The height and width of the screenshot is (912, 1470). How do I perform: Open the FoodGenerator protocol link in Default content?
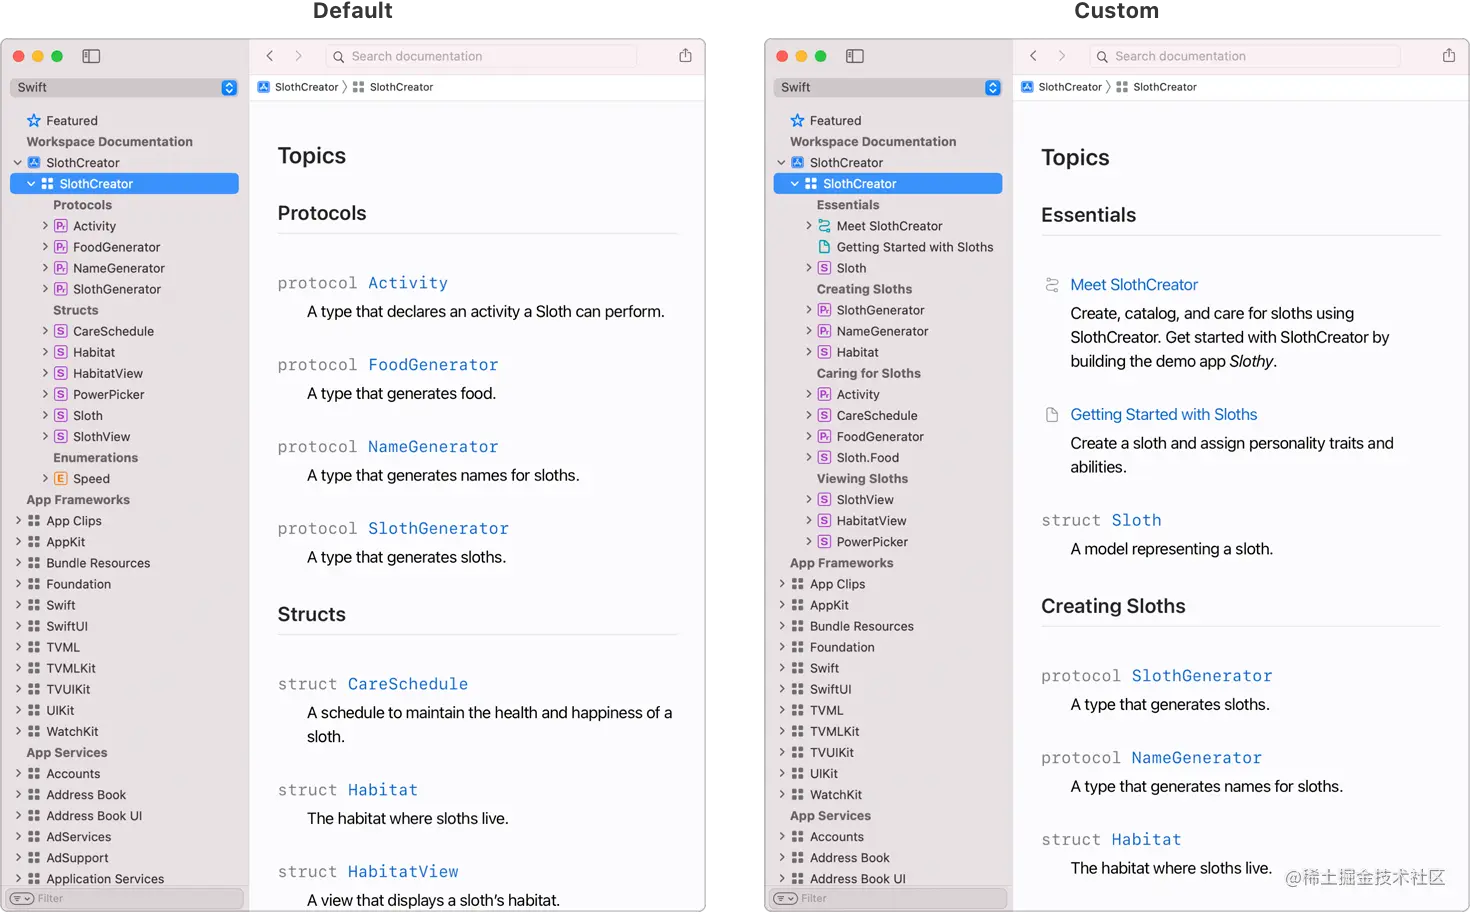point(433,365)
